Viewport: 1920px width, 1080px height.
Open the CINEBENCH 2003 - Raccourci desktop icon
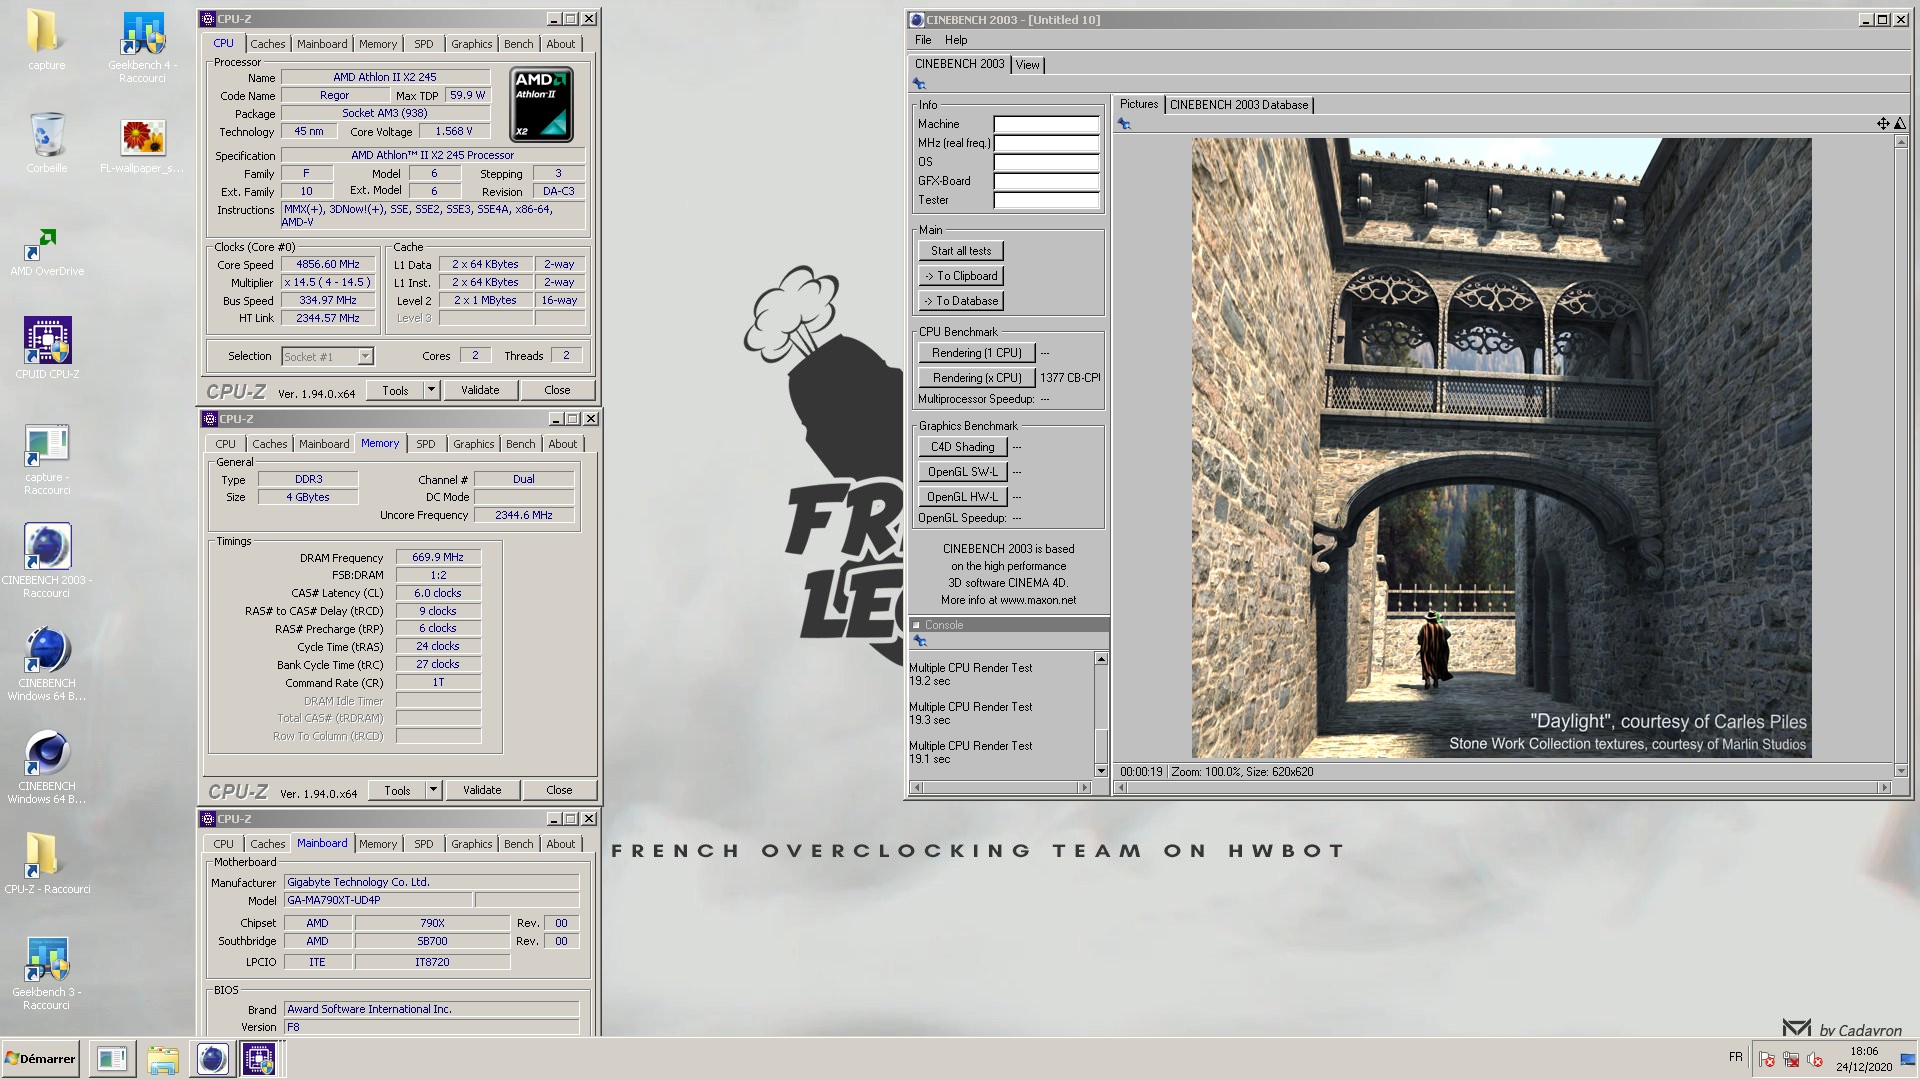click(47, 560)
